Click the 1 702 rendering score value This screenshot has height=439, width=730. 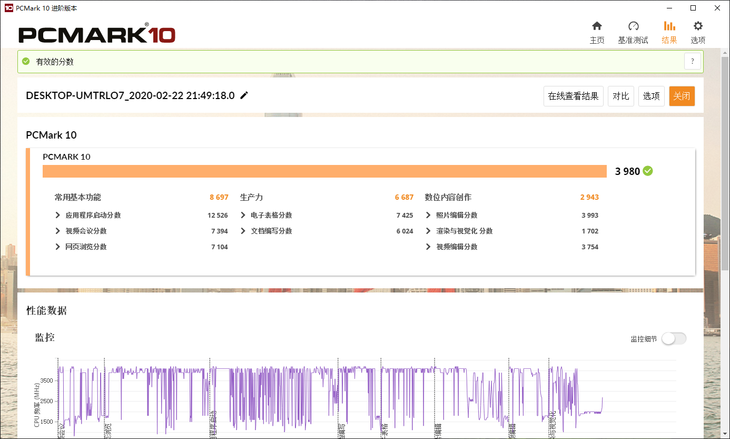[590, 231]
